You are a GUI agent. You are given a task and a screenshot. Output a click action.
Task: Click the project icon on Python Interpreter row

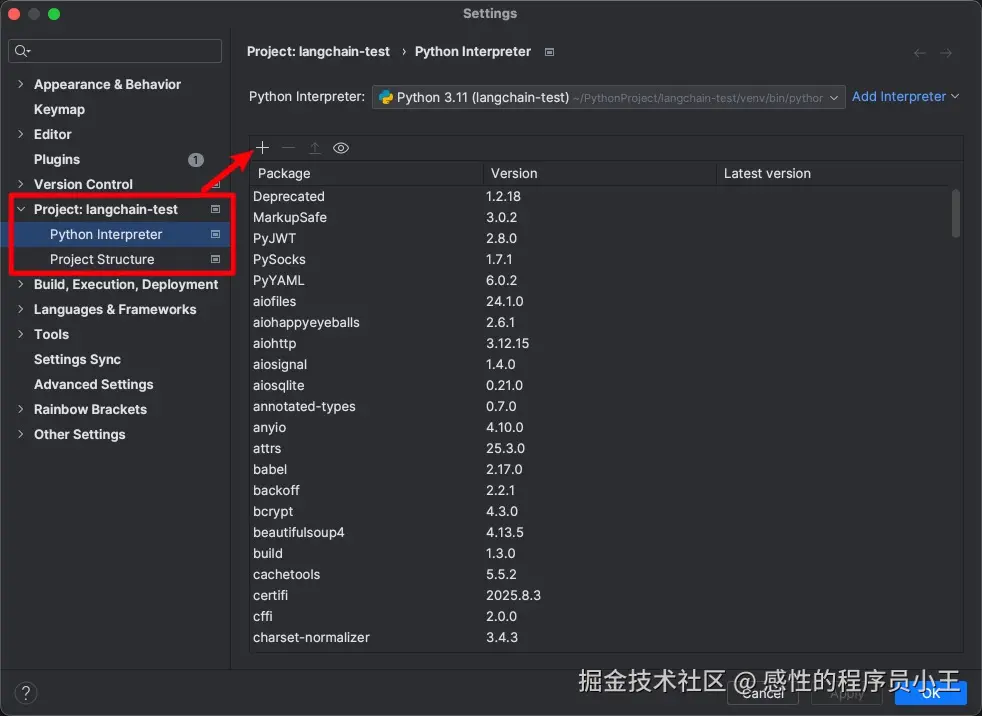215,234
